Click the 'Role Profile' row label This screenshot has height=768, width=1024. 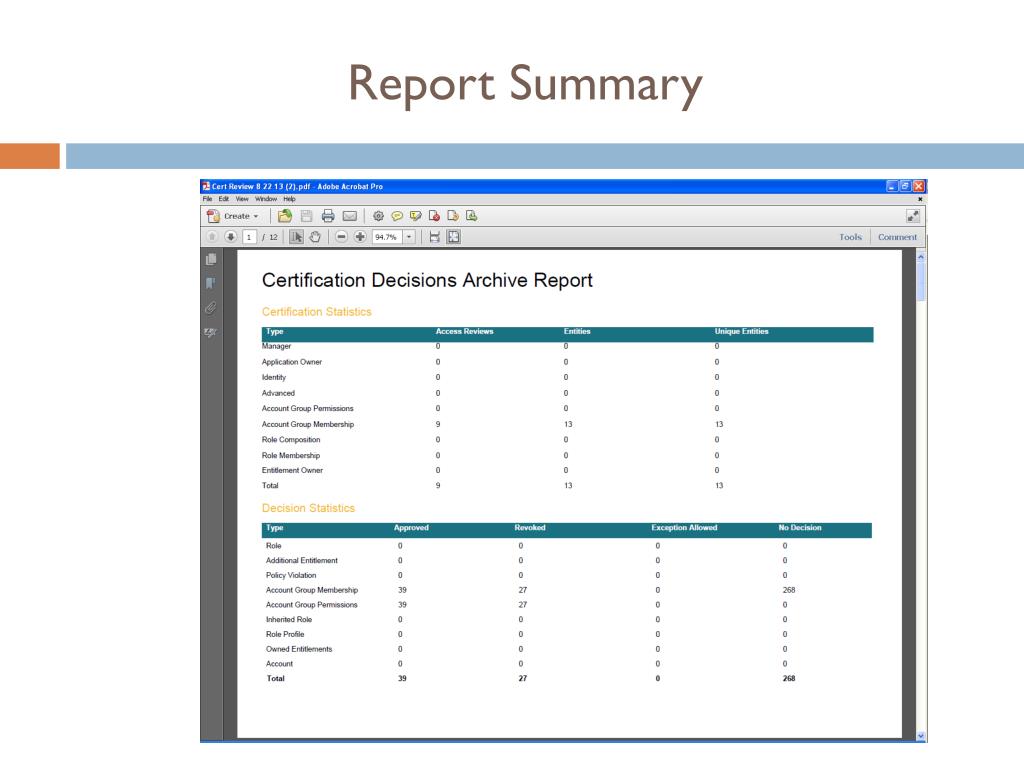285,634
